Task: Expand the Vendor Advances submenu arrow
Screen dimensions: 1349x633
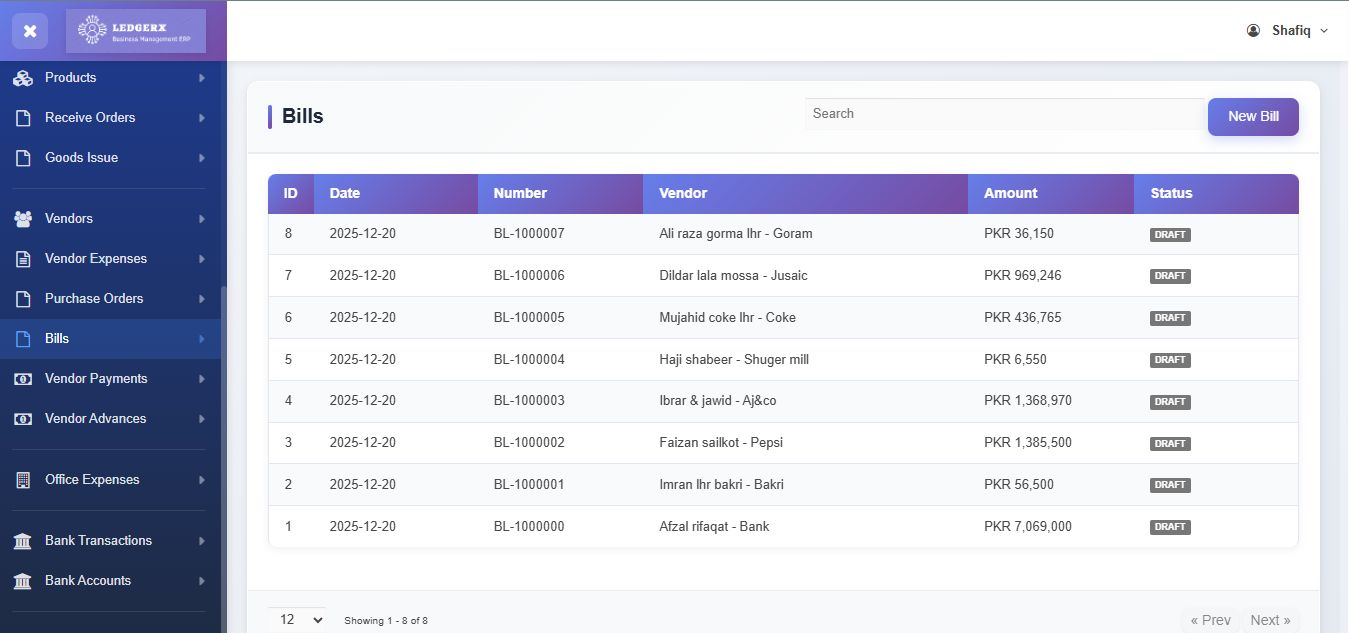Action: 202,419
